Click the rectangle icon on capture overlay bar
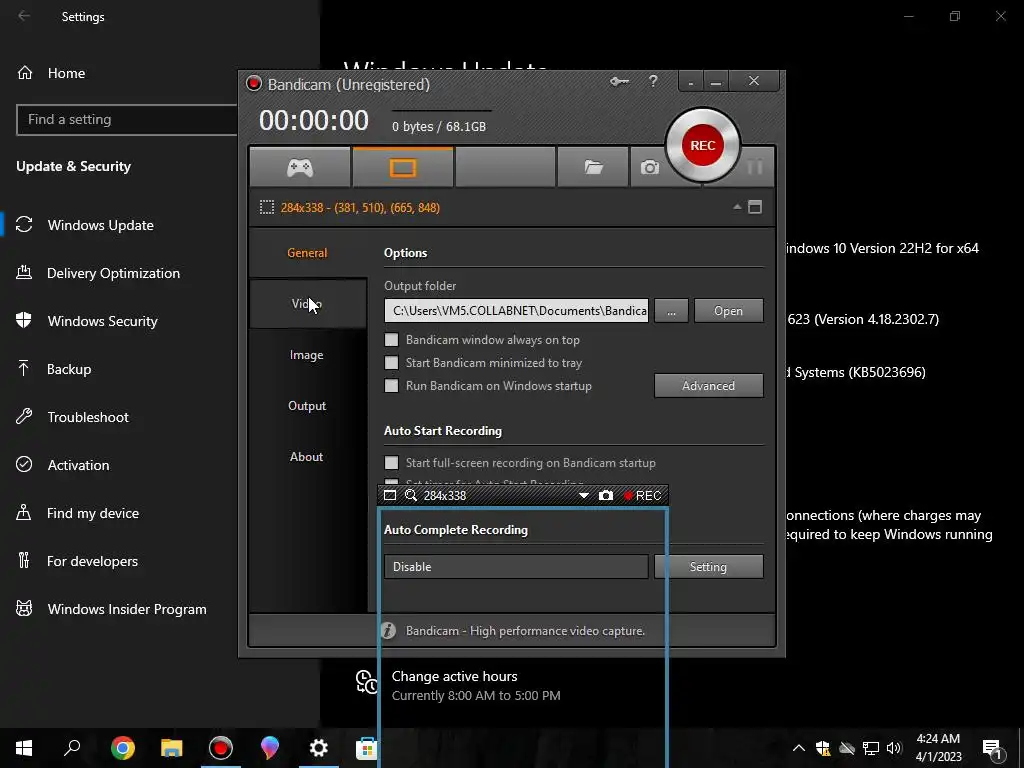 coord(390,495)
